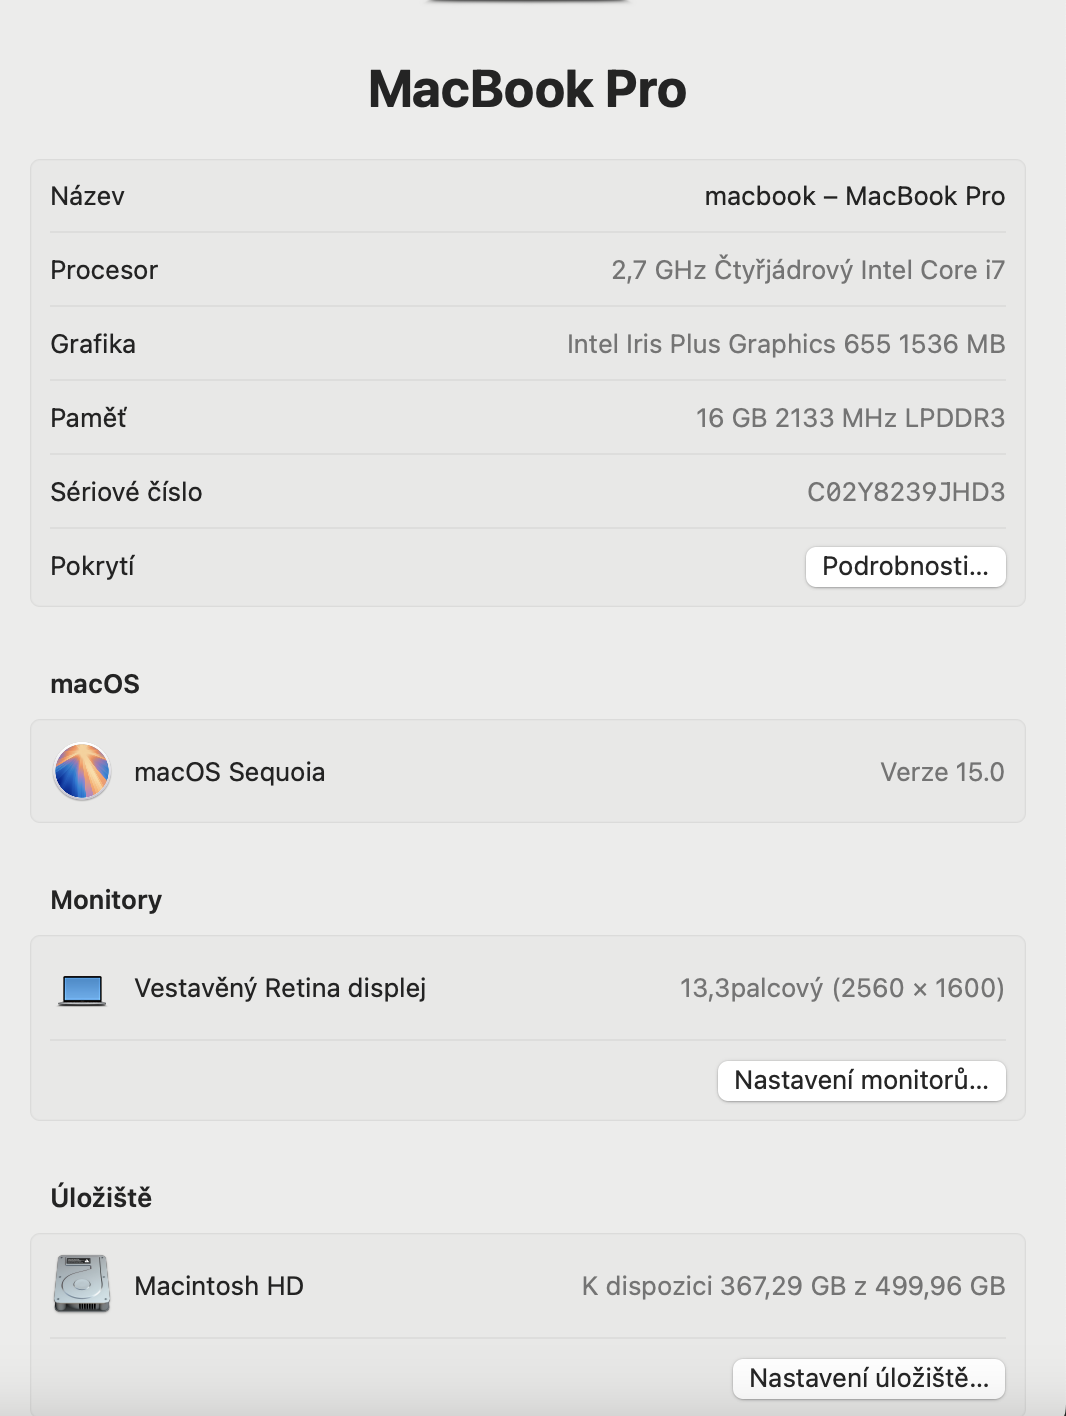This screenshot has height=1416, width=1066.
Task: Click the Macintosh HD volume name
Action: point(218,1286)
